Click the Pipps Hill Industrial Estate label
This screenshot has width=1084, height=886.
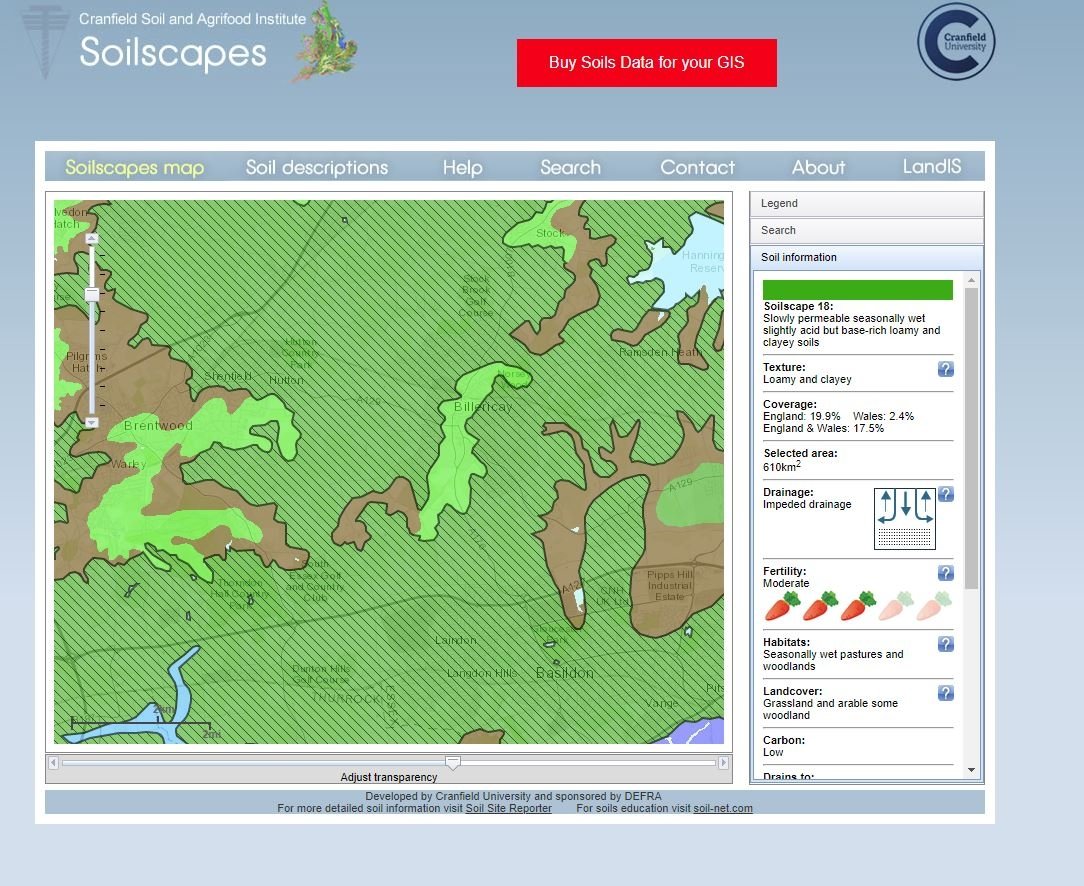tap(669, 585)
